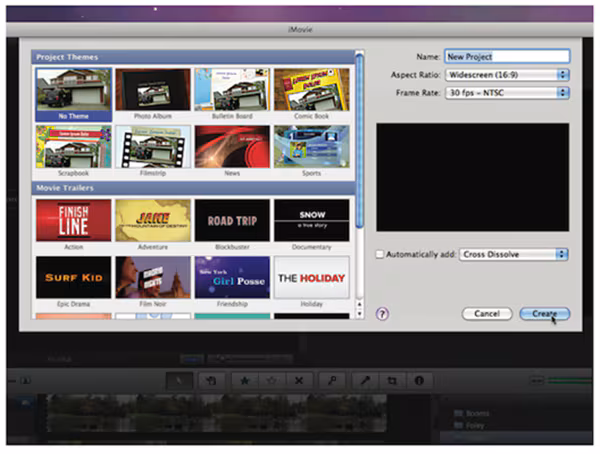The width and height of the screenshot is (600, 454).
Task: Choose the Filmstrip theme
Action: click(153, 151)
